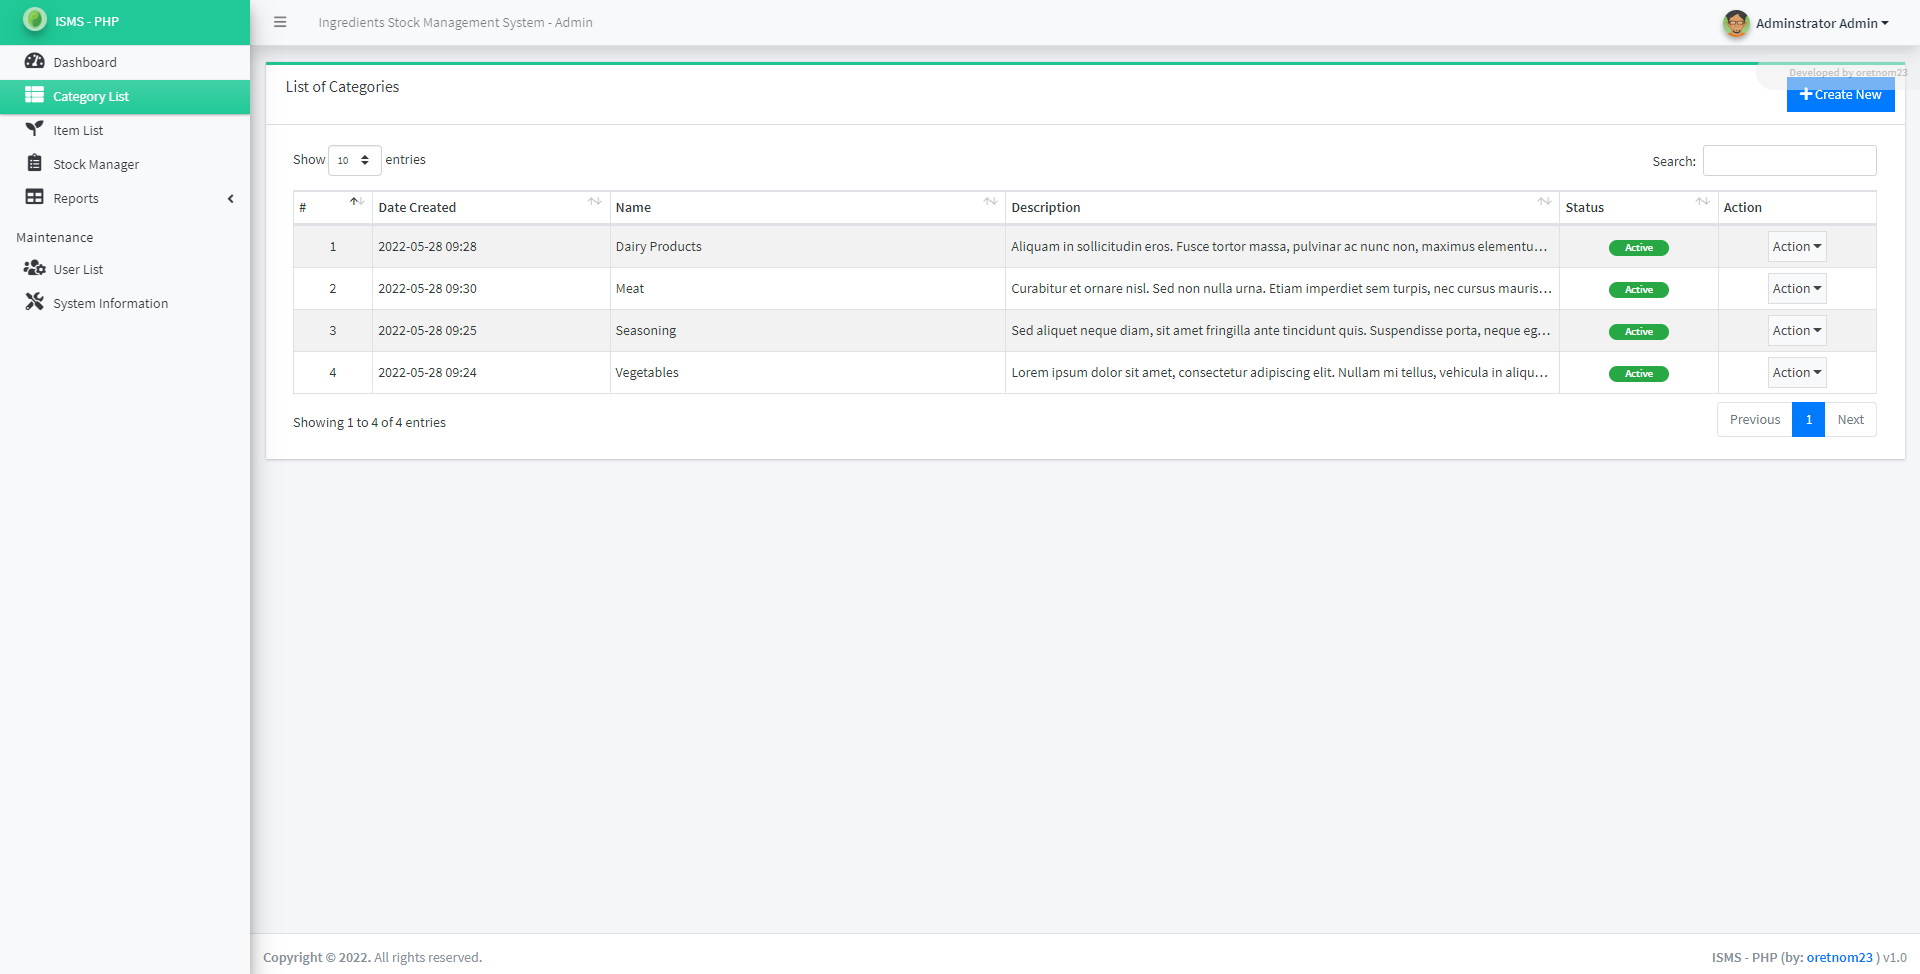Open System Information settings page
Viewport: 1920px width, 974px height.
(x=125, y=303)
